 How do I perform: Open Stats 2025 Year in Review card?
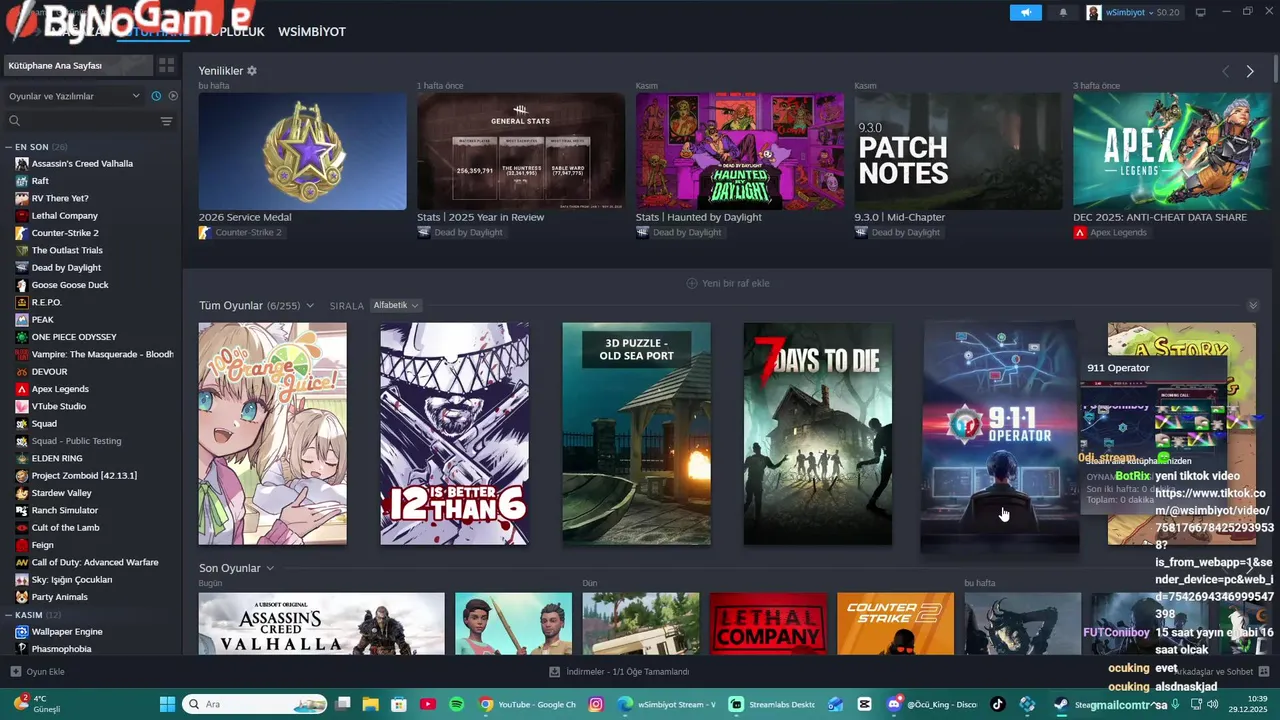(x=521, y=151)
